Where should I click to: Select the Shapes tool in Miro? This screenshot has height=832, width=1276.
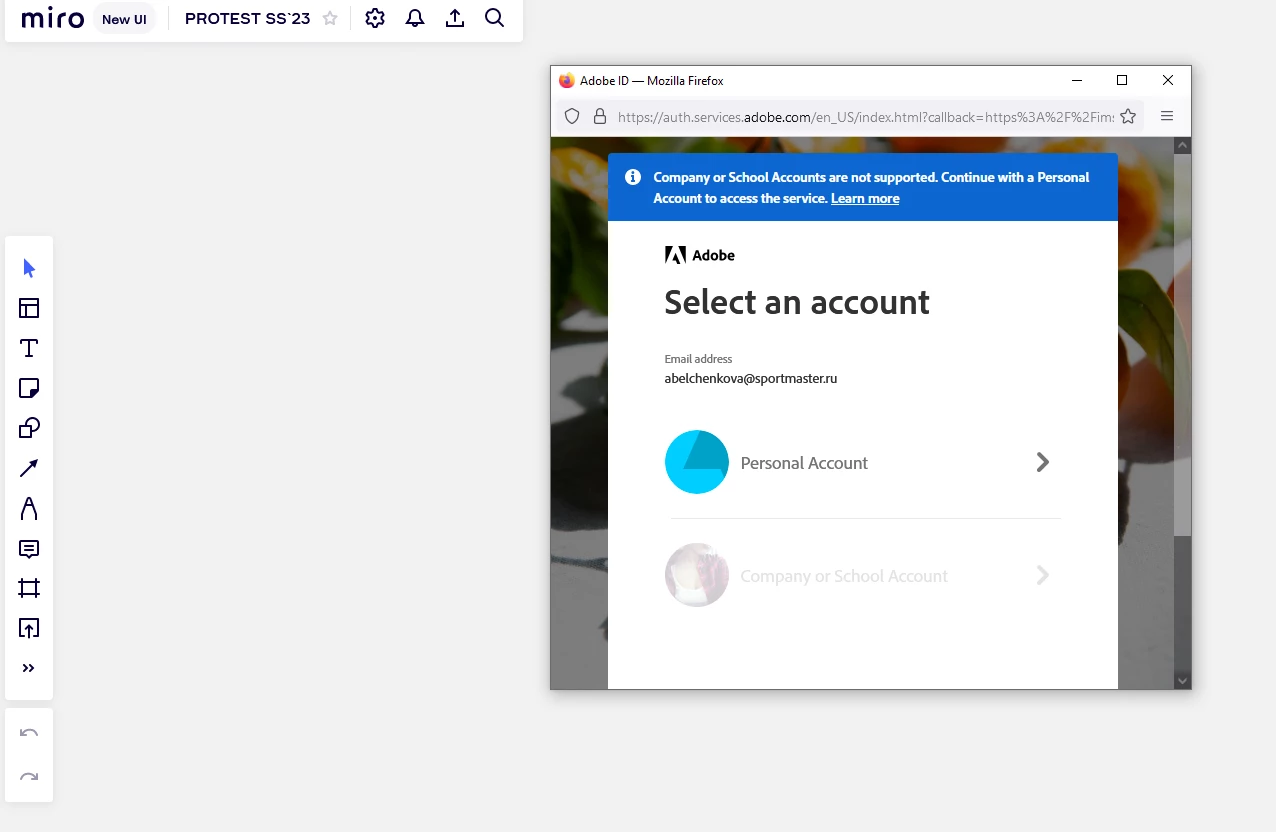pyautogui.click(x=29, y=428)
